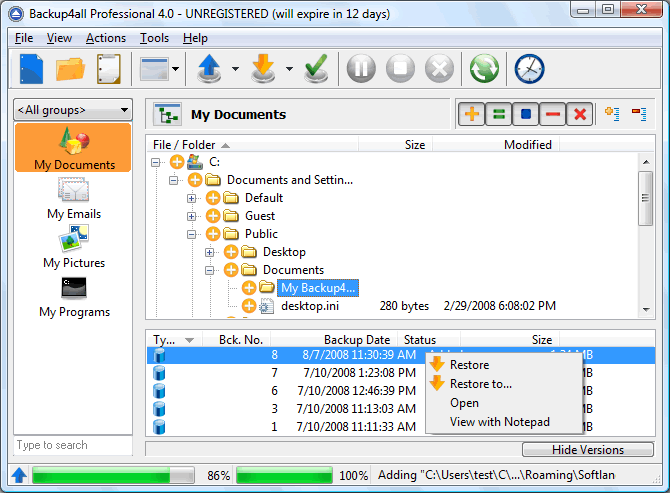The image size is (670, 493).
Task: Toggle the red minus filter button
Action: 552,115
